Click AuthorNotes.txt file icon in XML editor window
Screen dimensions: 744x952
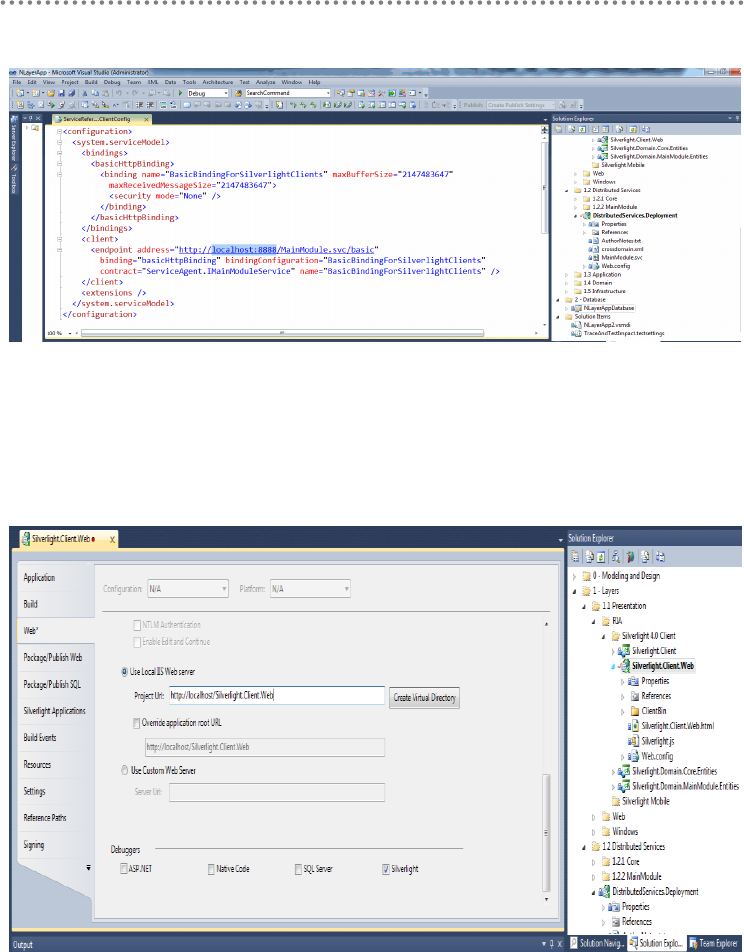(x=596, y=241)
